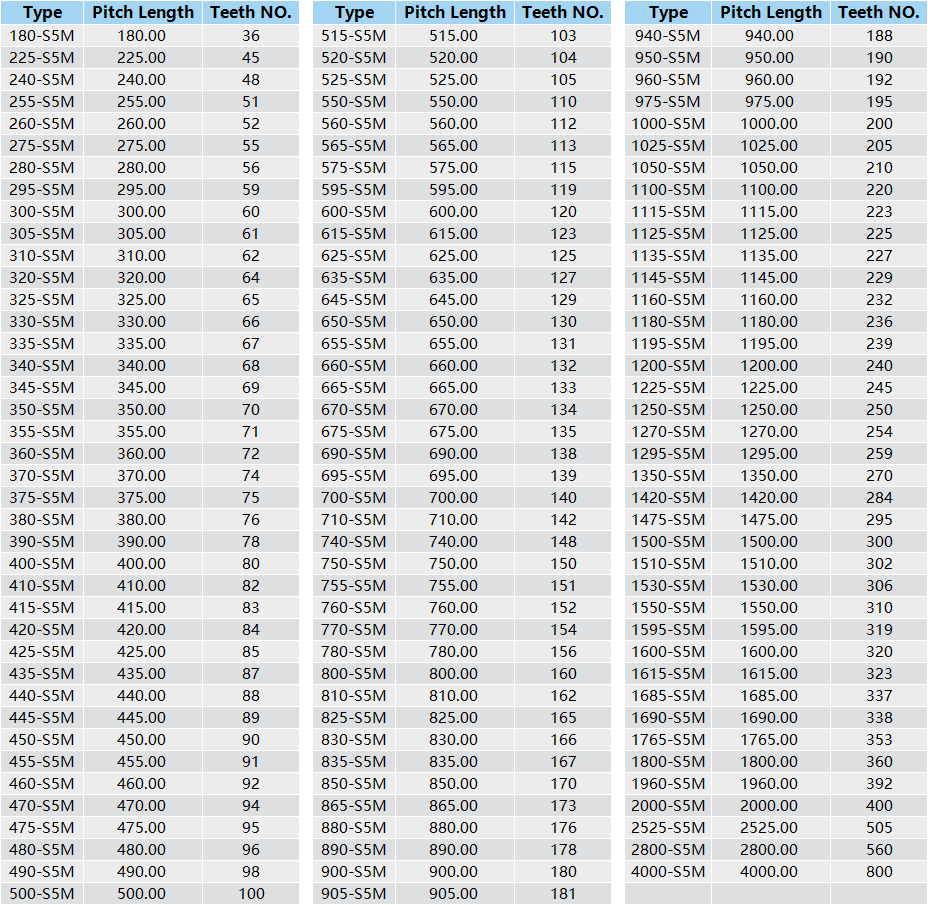
Task: Select pitch length 450.00
Action: [x=141, y=740]
